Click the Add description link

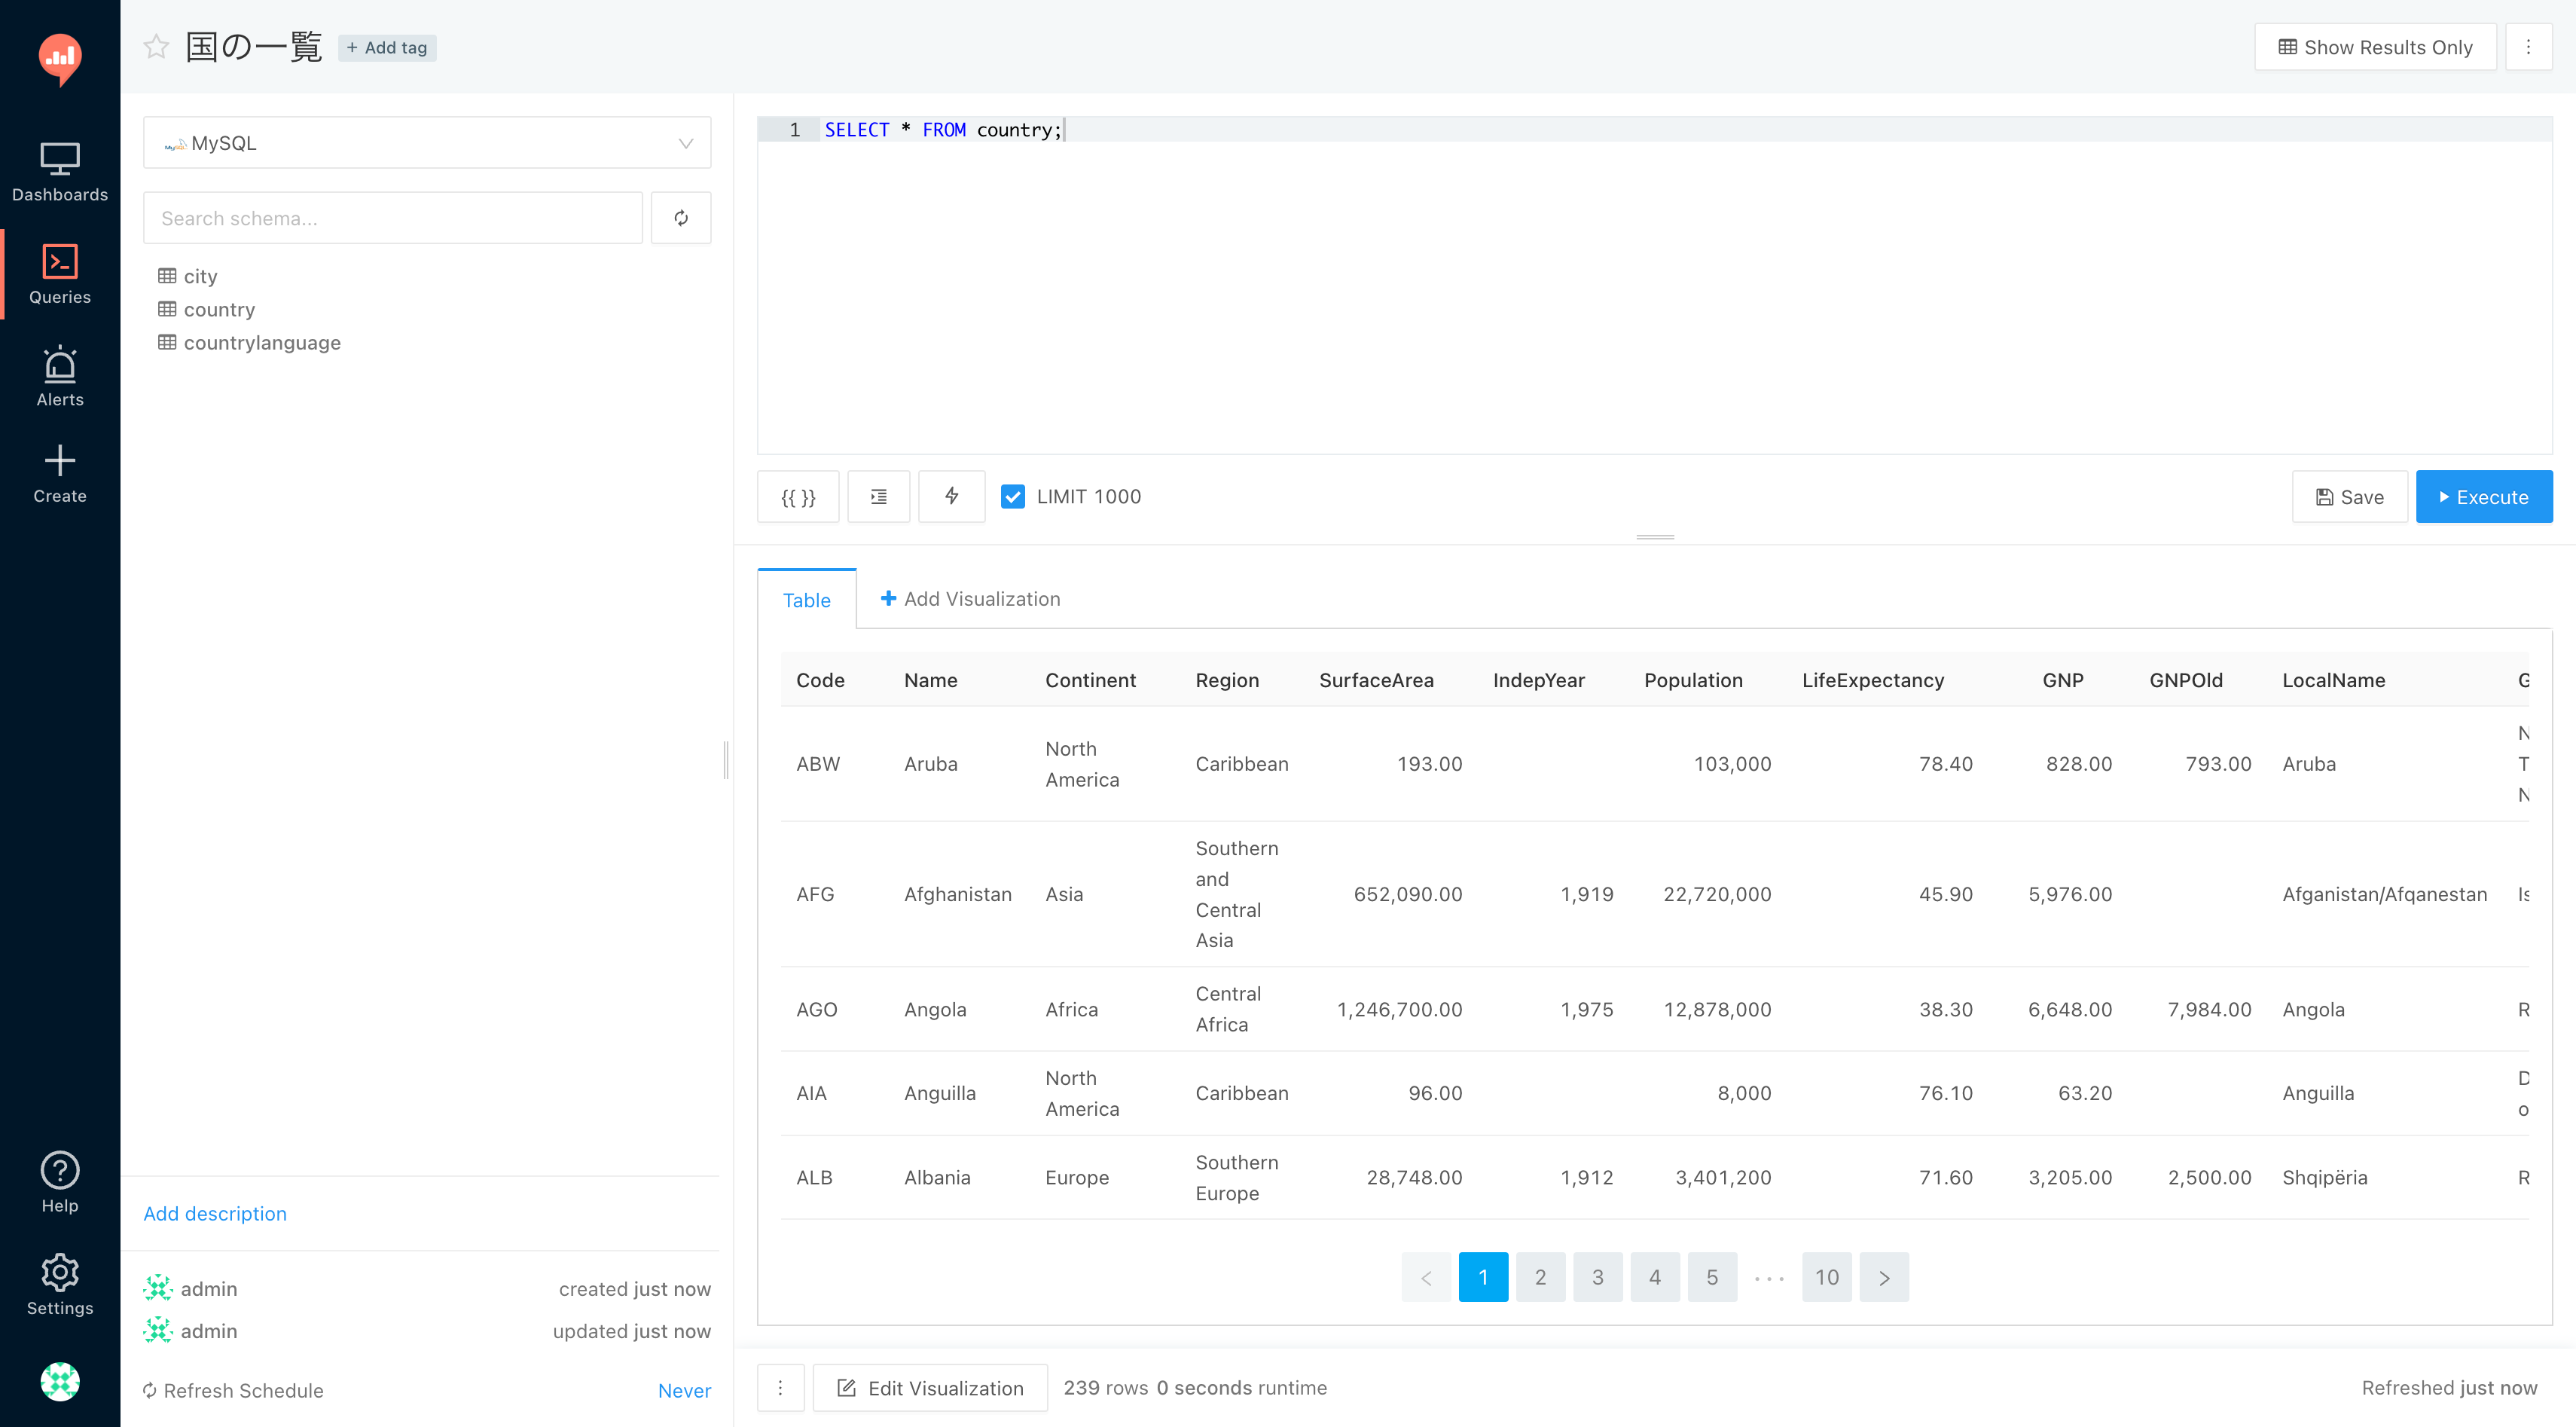[215, 1213]
